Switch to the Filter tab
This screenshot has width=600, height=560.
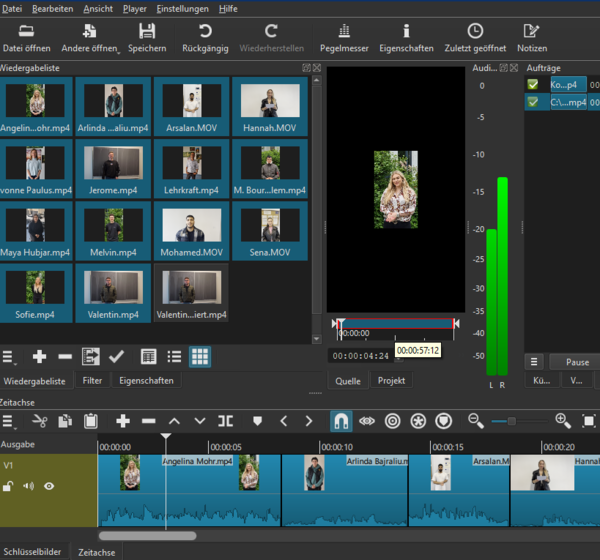[x=92, y=381]
